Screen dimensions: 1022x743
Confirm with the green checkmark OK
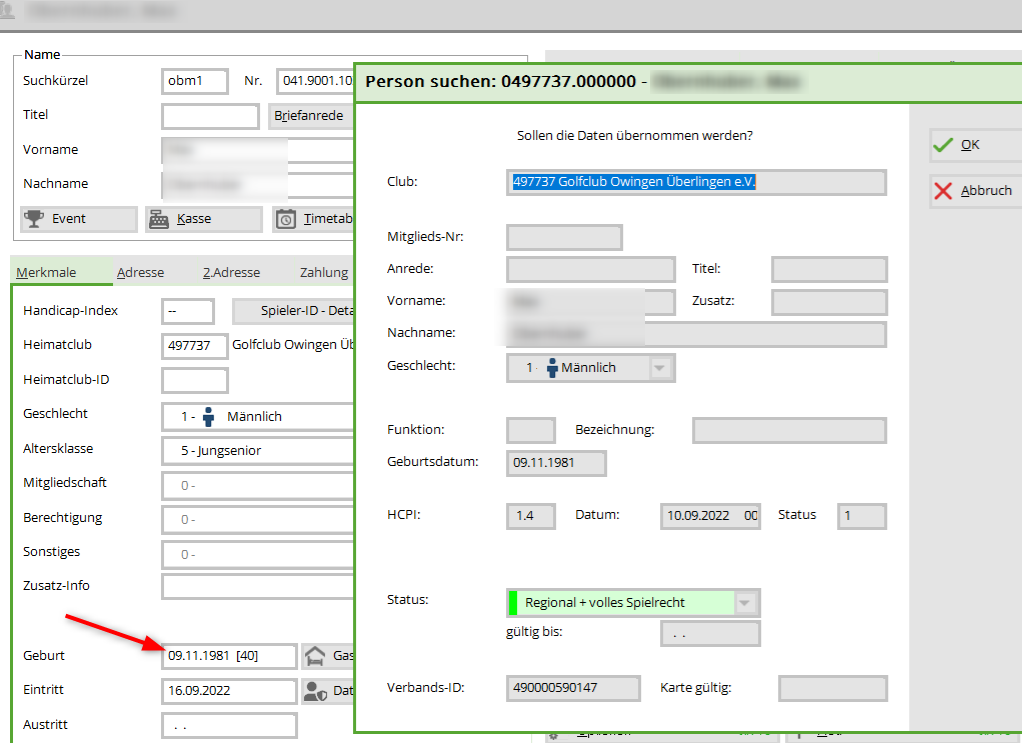tap(942, 145)
